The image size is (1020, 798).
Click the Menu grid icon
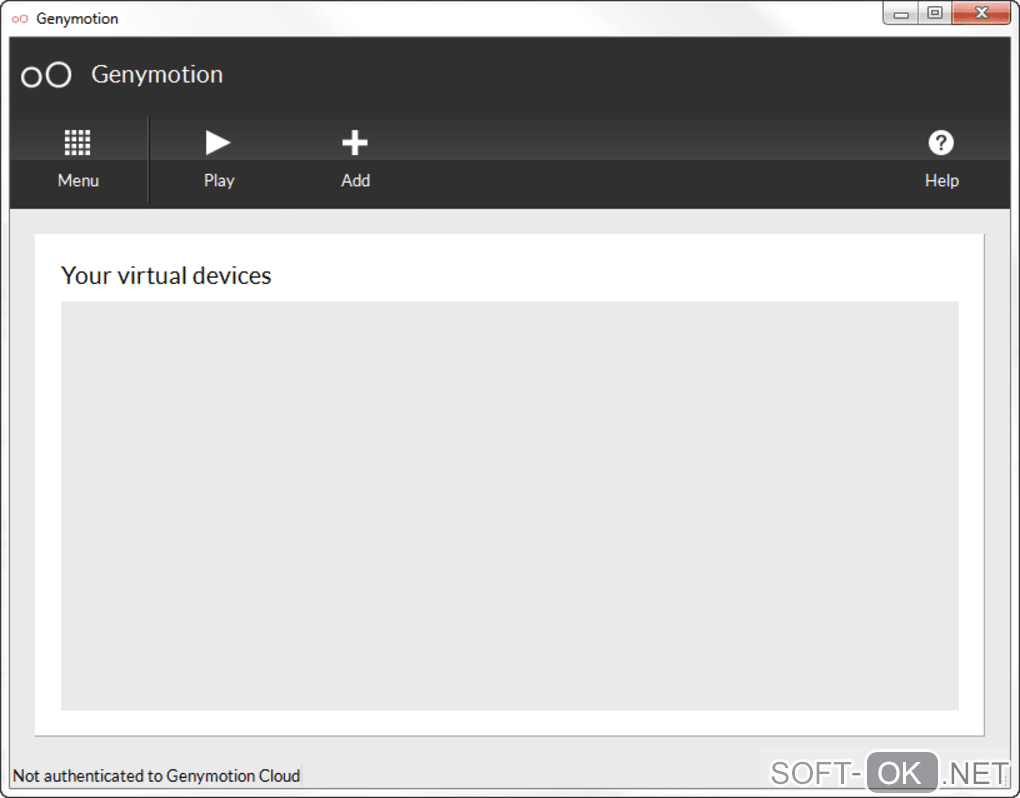tap(78, 143)
